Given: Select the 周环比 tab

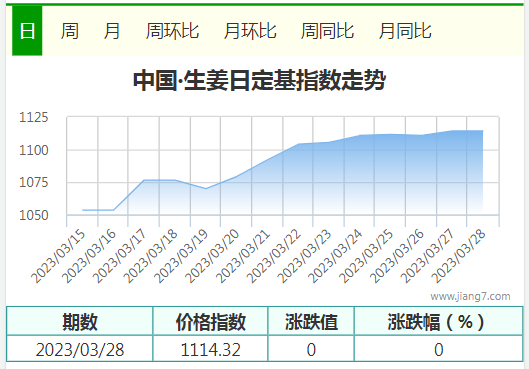Looking at the screenshot, I should pyautogui.click(x=172, y=31).
